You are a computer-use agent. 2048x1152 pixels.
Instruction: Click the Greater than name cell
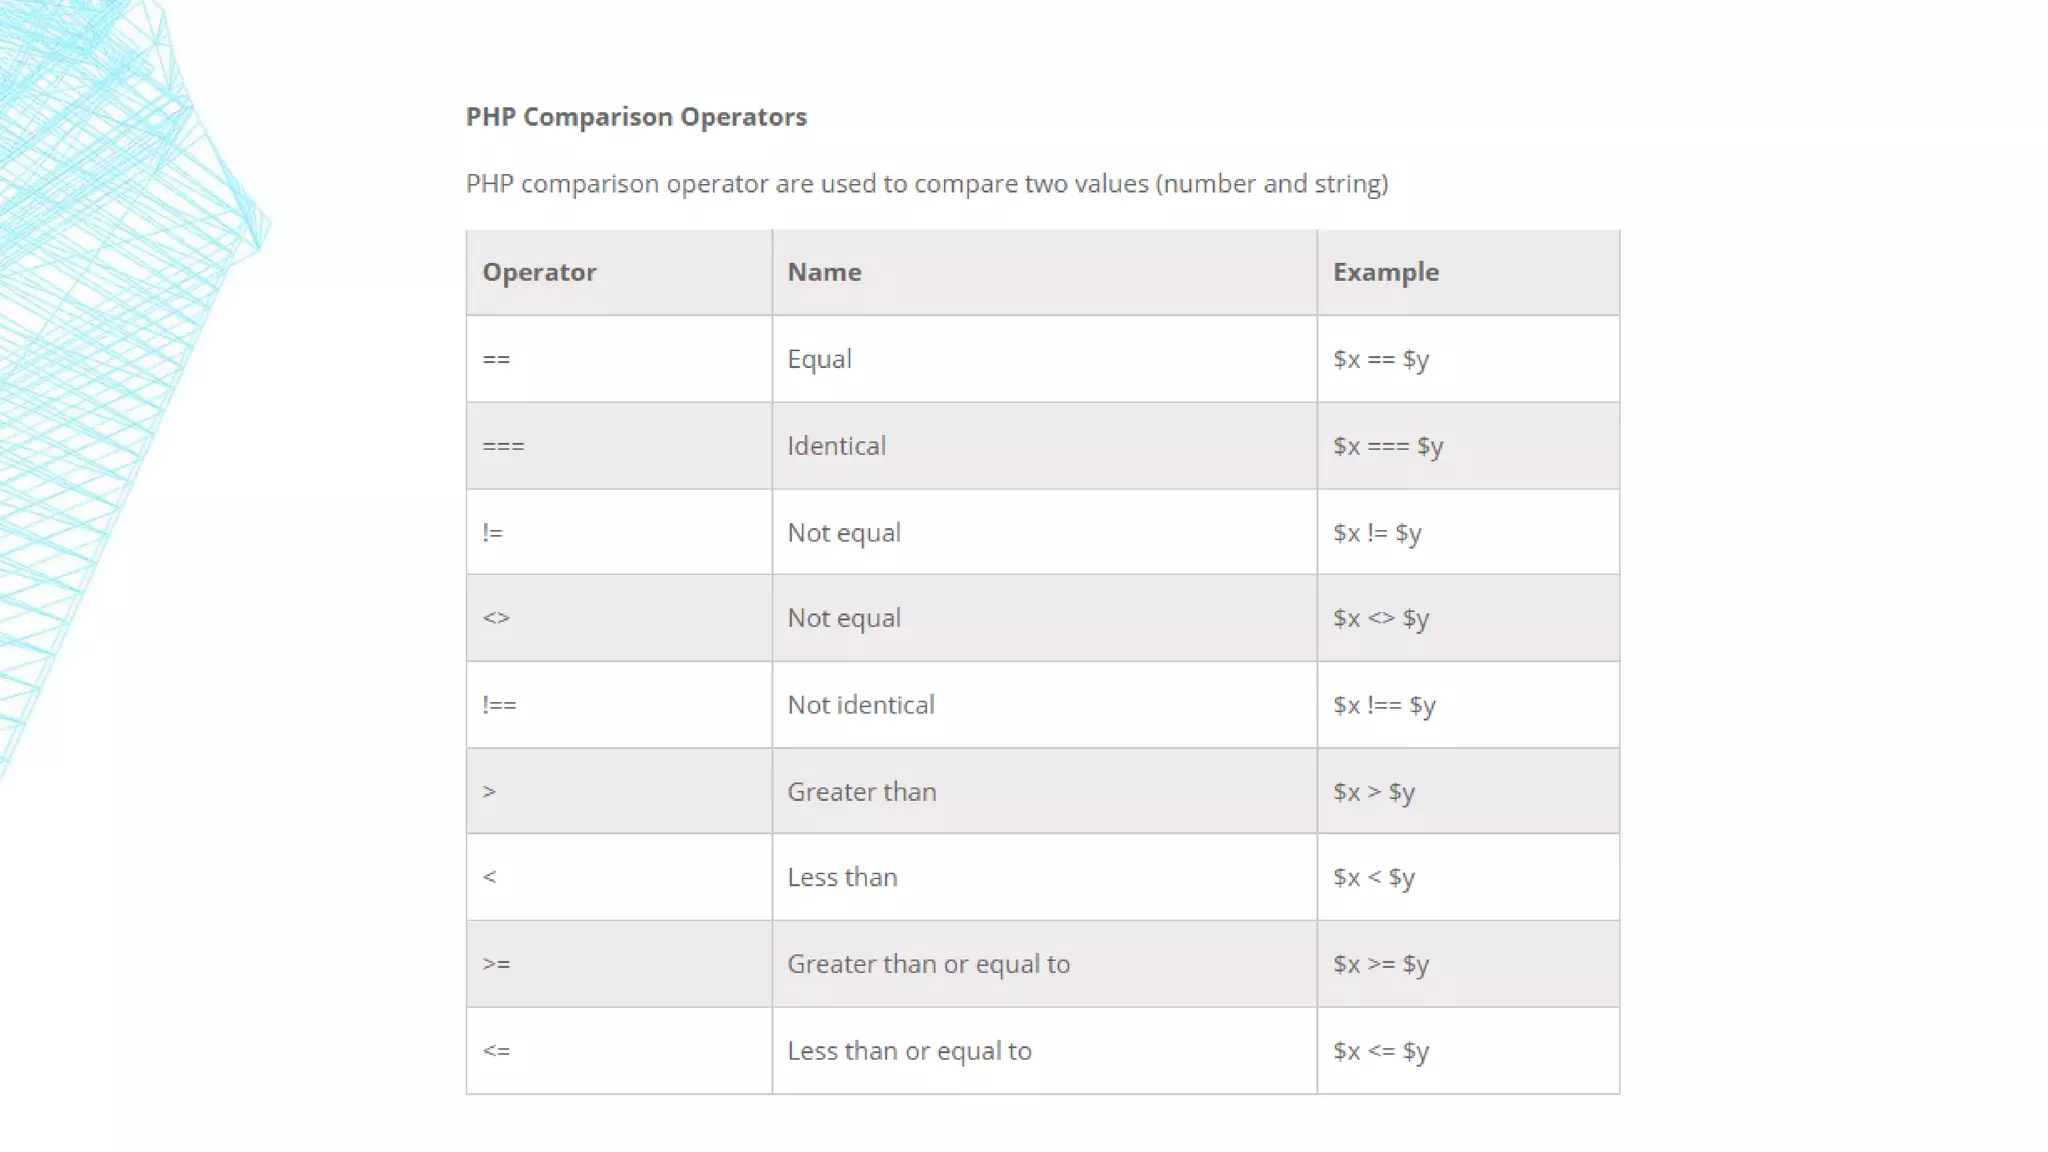(x=1044, y=791)
